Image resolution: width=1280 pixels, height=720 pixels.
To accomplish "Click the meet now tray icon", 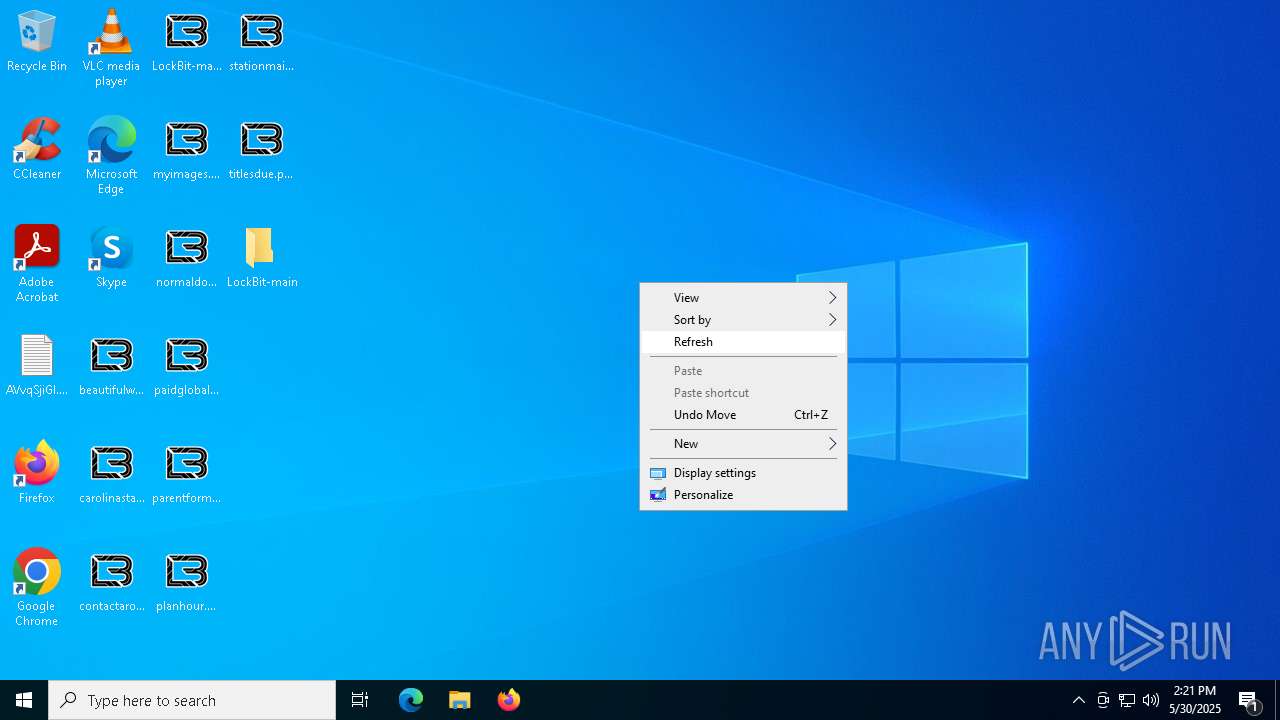I will pyautogui.click(x=1103, y=700).
